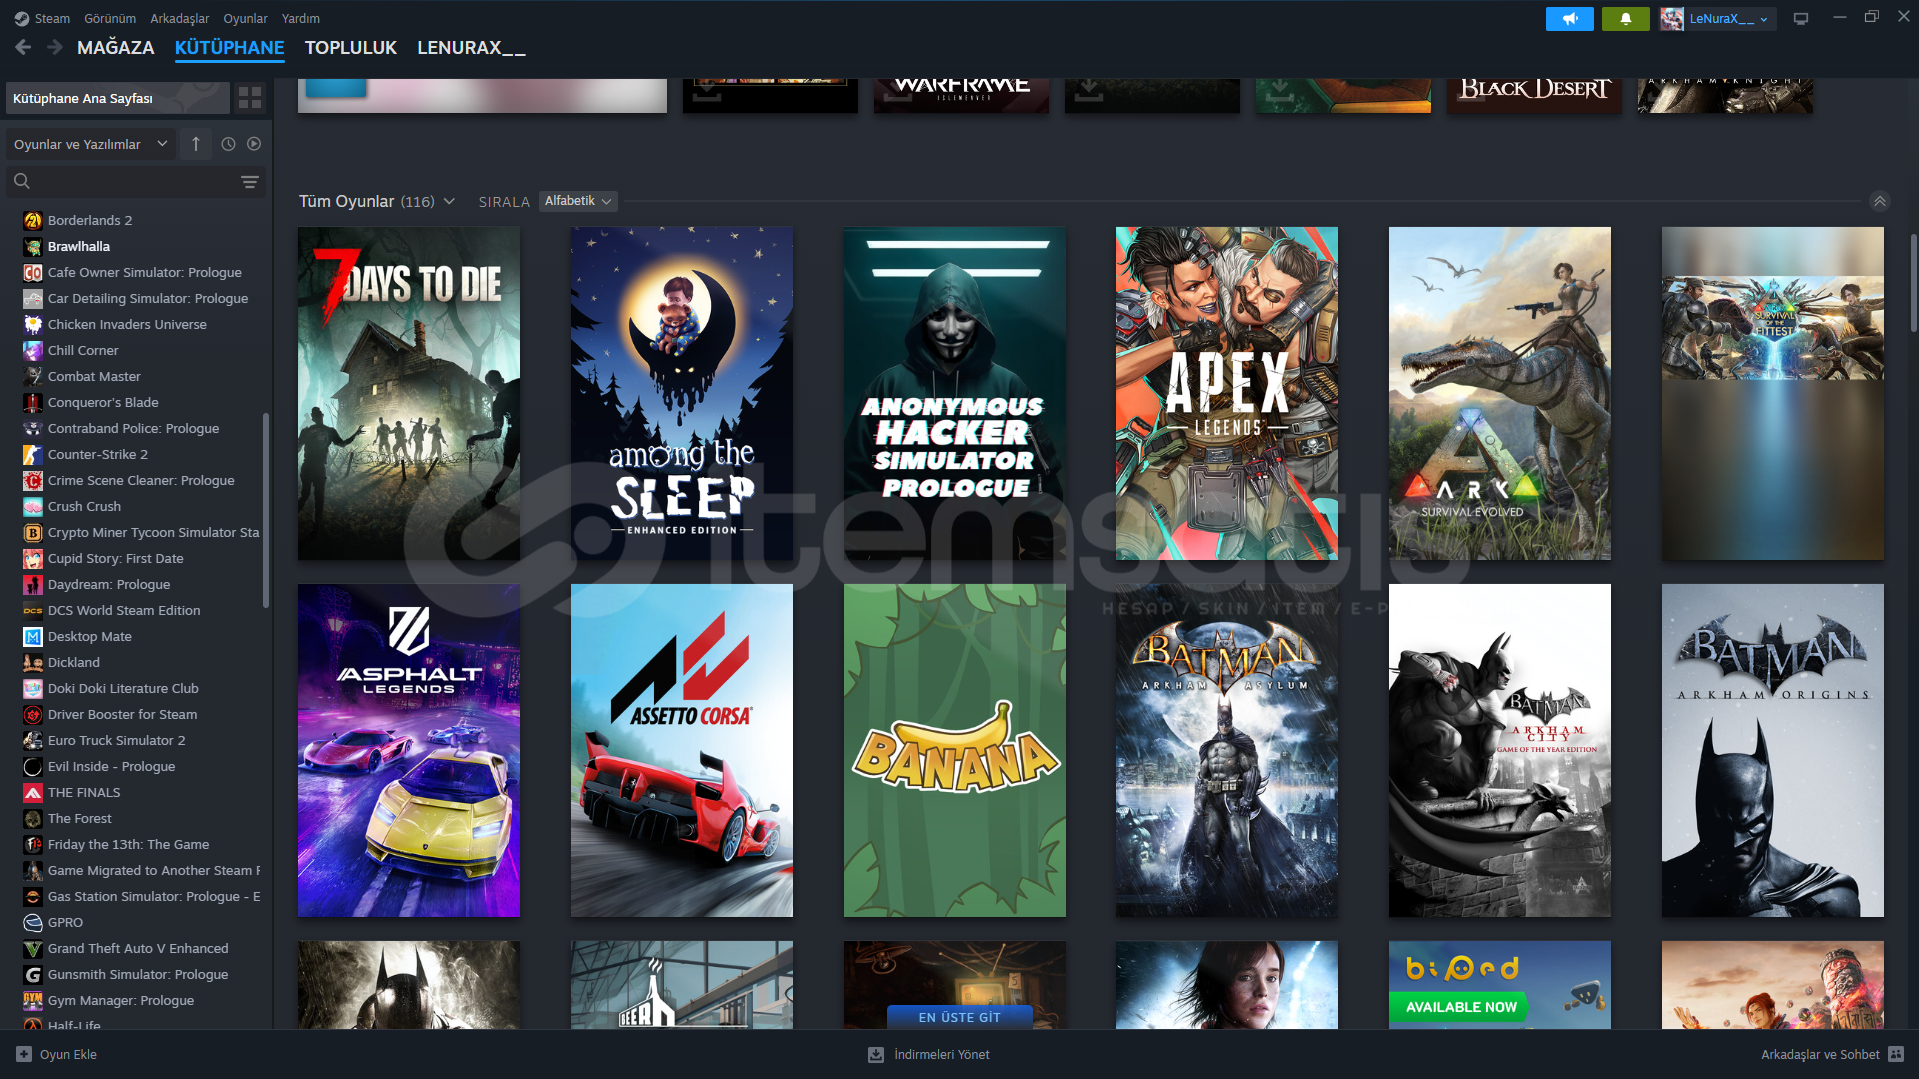1919x1079 pixels.
Task: Open 7 Days to Die cover
Action: coord(409,393)
